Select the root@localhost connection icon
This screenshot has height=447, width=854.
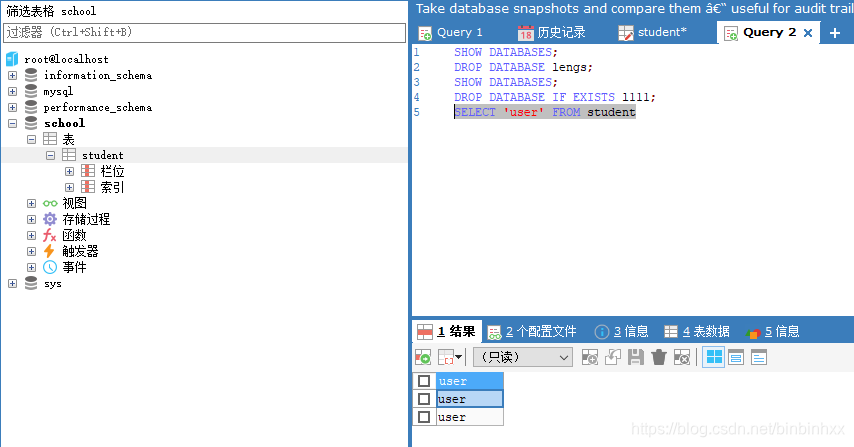12,59
